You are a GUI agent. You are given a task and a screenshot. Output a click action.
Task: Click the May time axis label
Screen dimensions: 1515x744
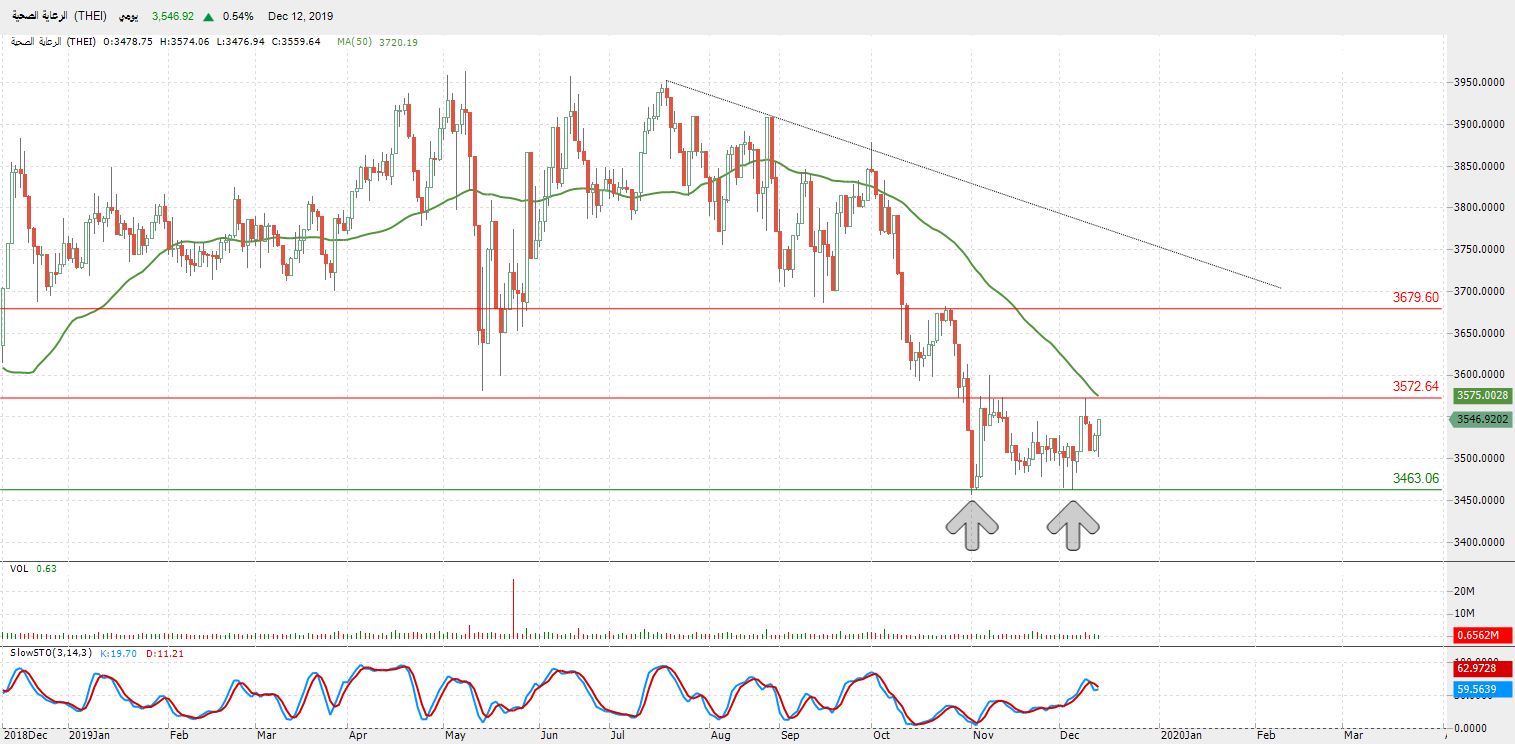pyautogui.click(x=455, y=735)
